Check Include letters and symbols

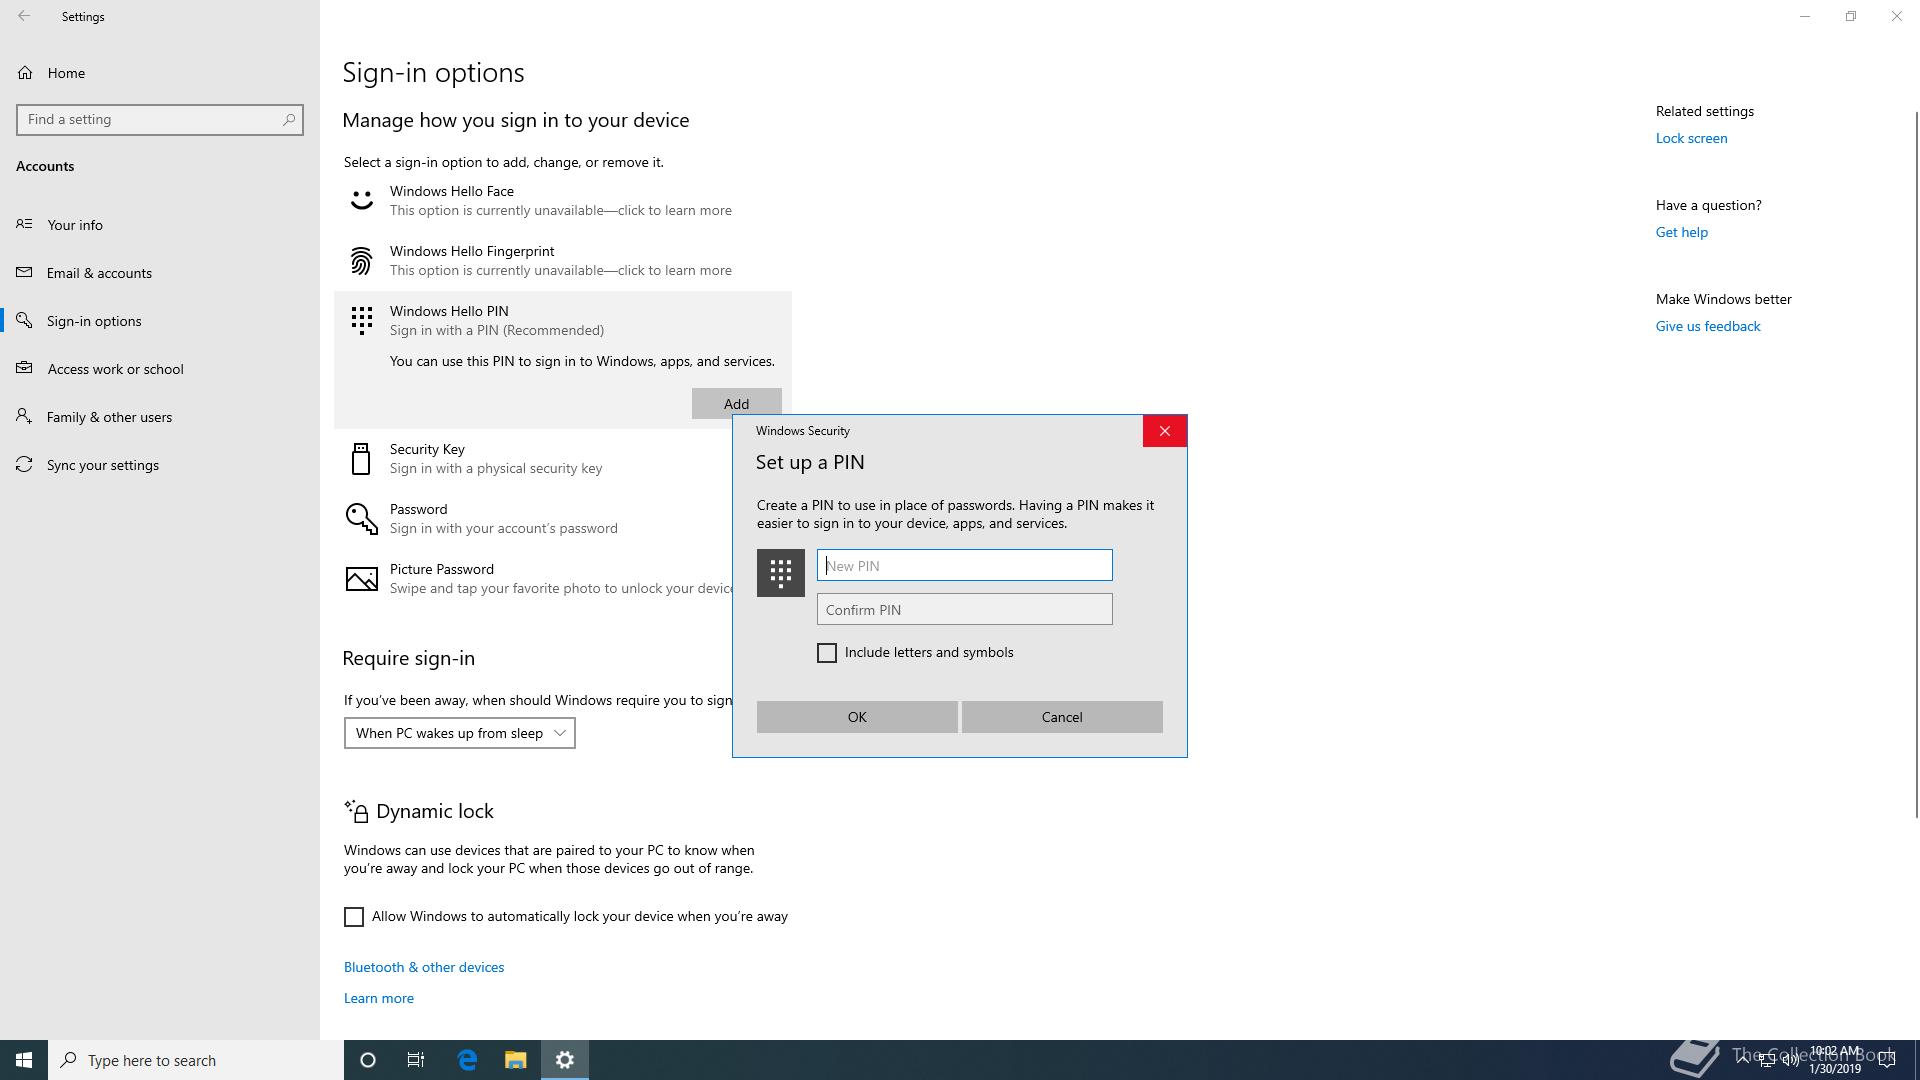827,653
